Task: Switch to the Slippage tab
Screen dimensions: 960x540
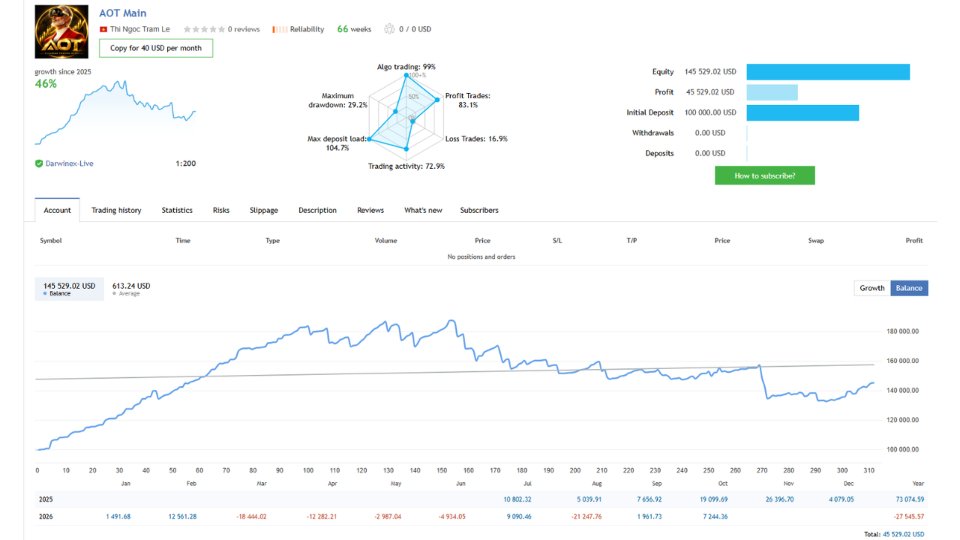Action: (x=264, y=210)
